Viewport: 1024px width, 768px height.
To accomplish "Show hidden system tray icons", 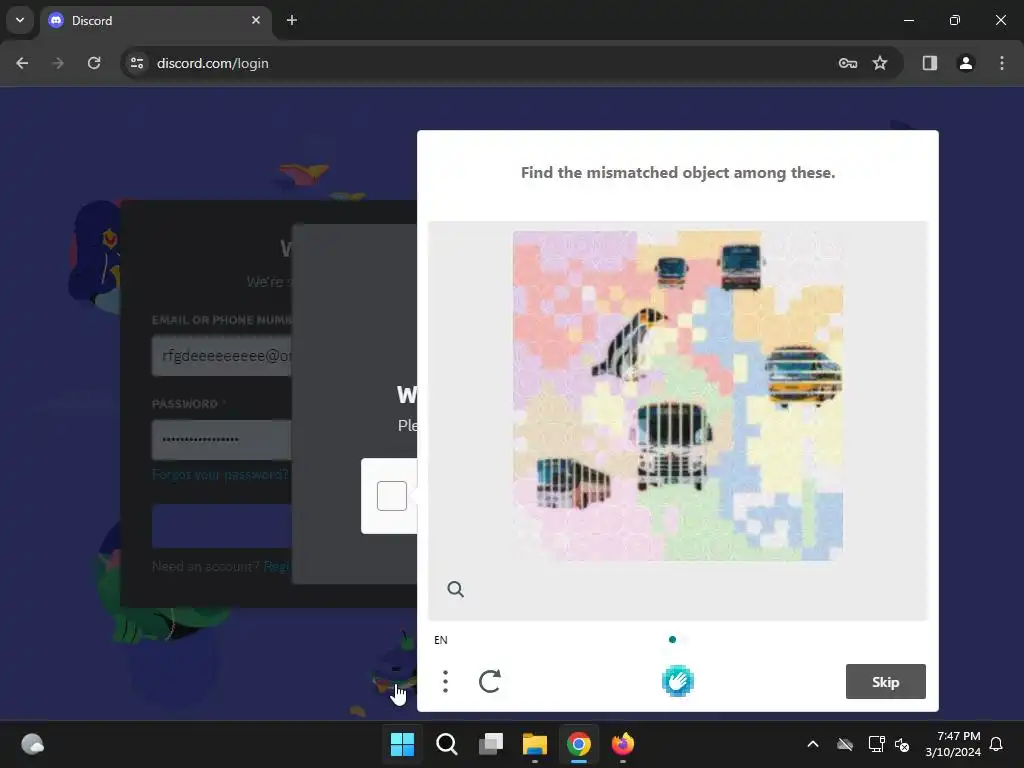I will pyautogui.click(x=813, y=744).
